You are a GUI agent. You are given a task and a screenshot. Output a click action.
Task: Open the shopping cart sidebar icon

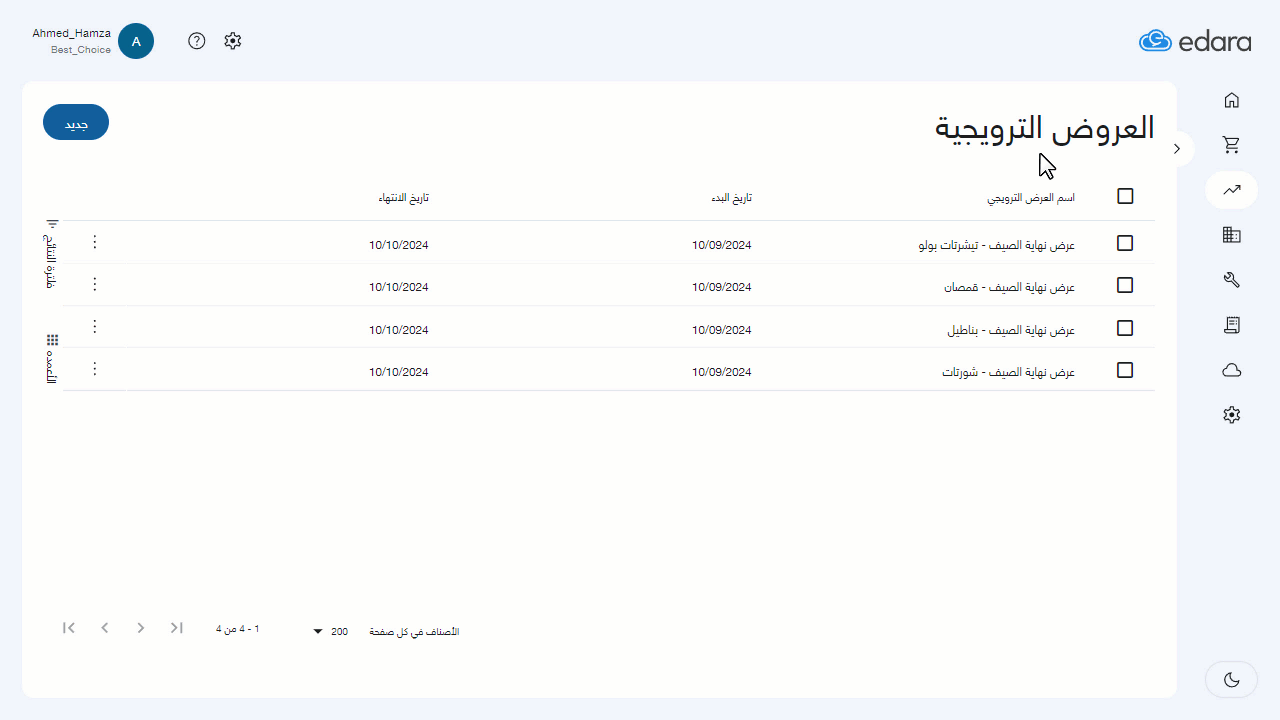pyautogui.click(x=1232, y=145)
